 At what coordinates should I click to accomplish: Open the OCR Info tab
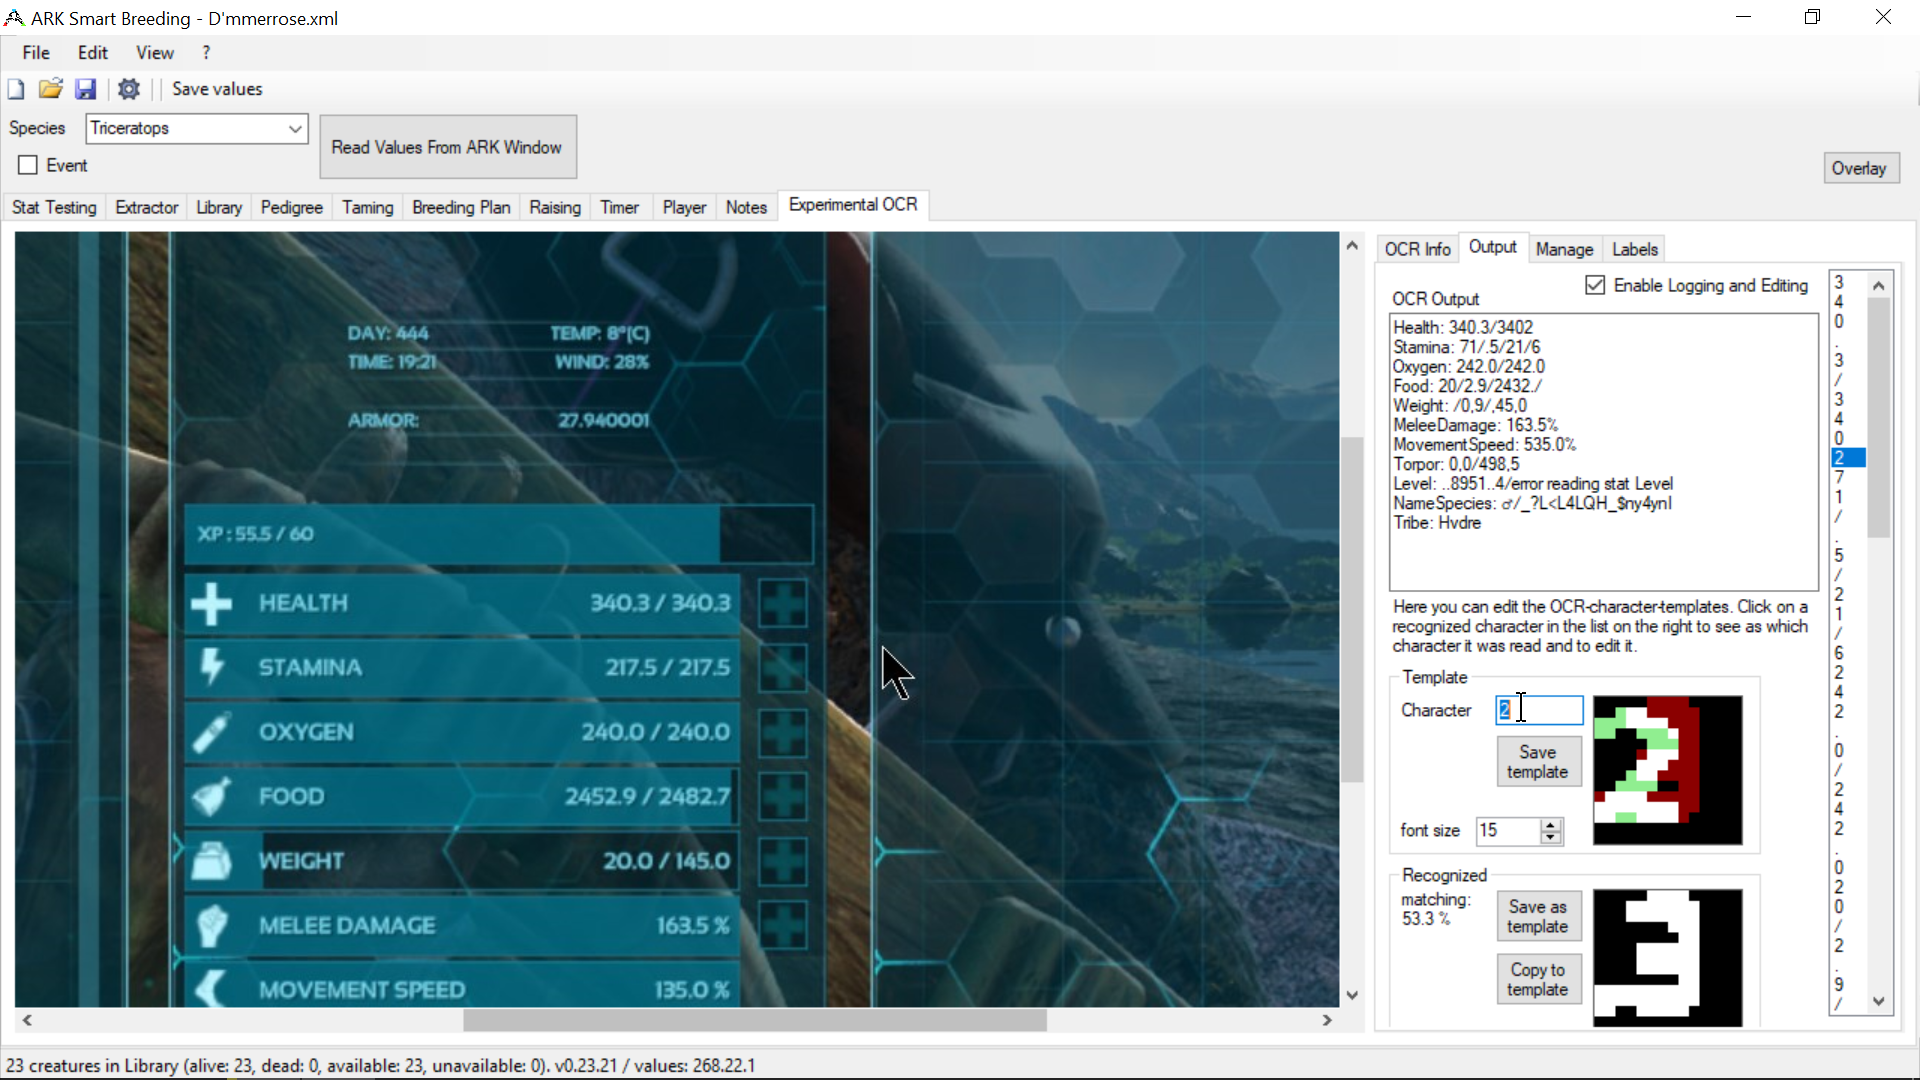point(1417,249)
